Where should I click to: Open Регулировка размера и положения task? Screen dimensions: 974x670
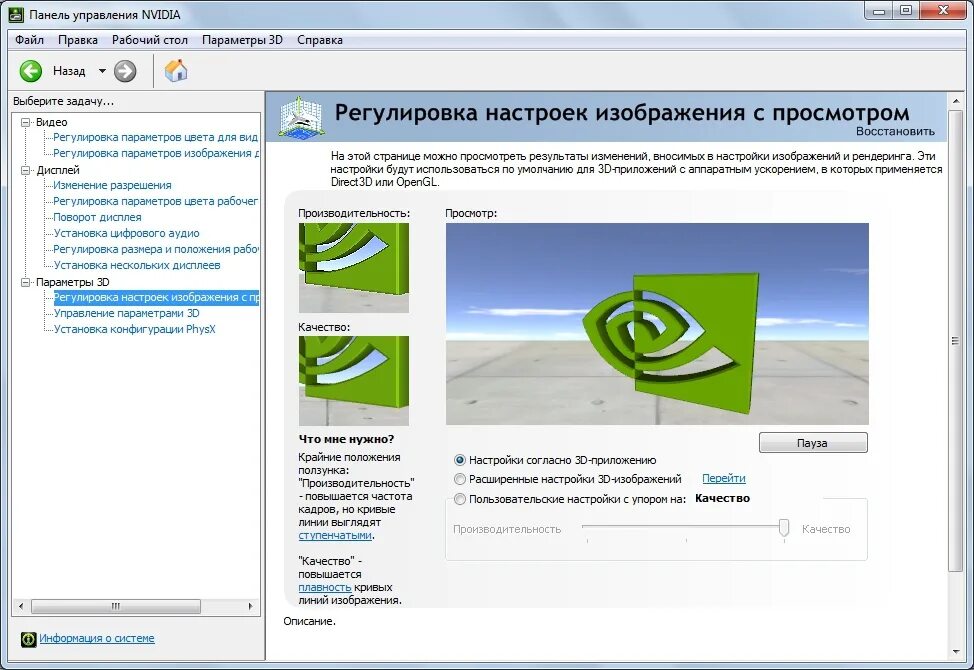pos(156,250)
